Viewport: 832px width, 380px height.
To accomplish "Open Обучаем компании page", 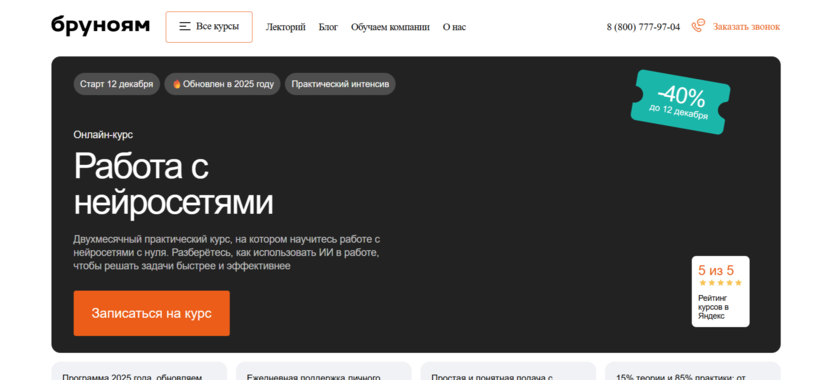I will click(390, 27).
